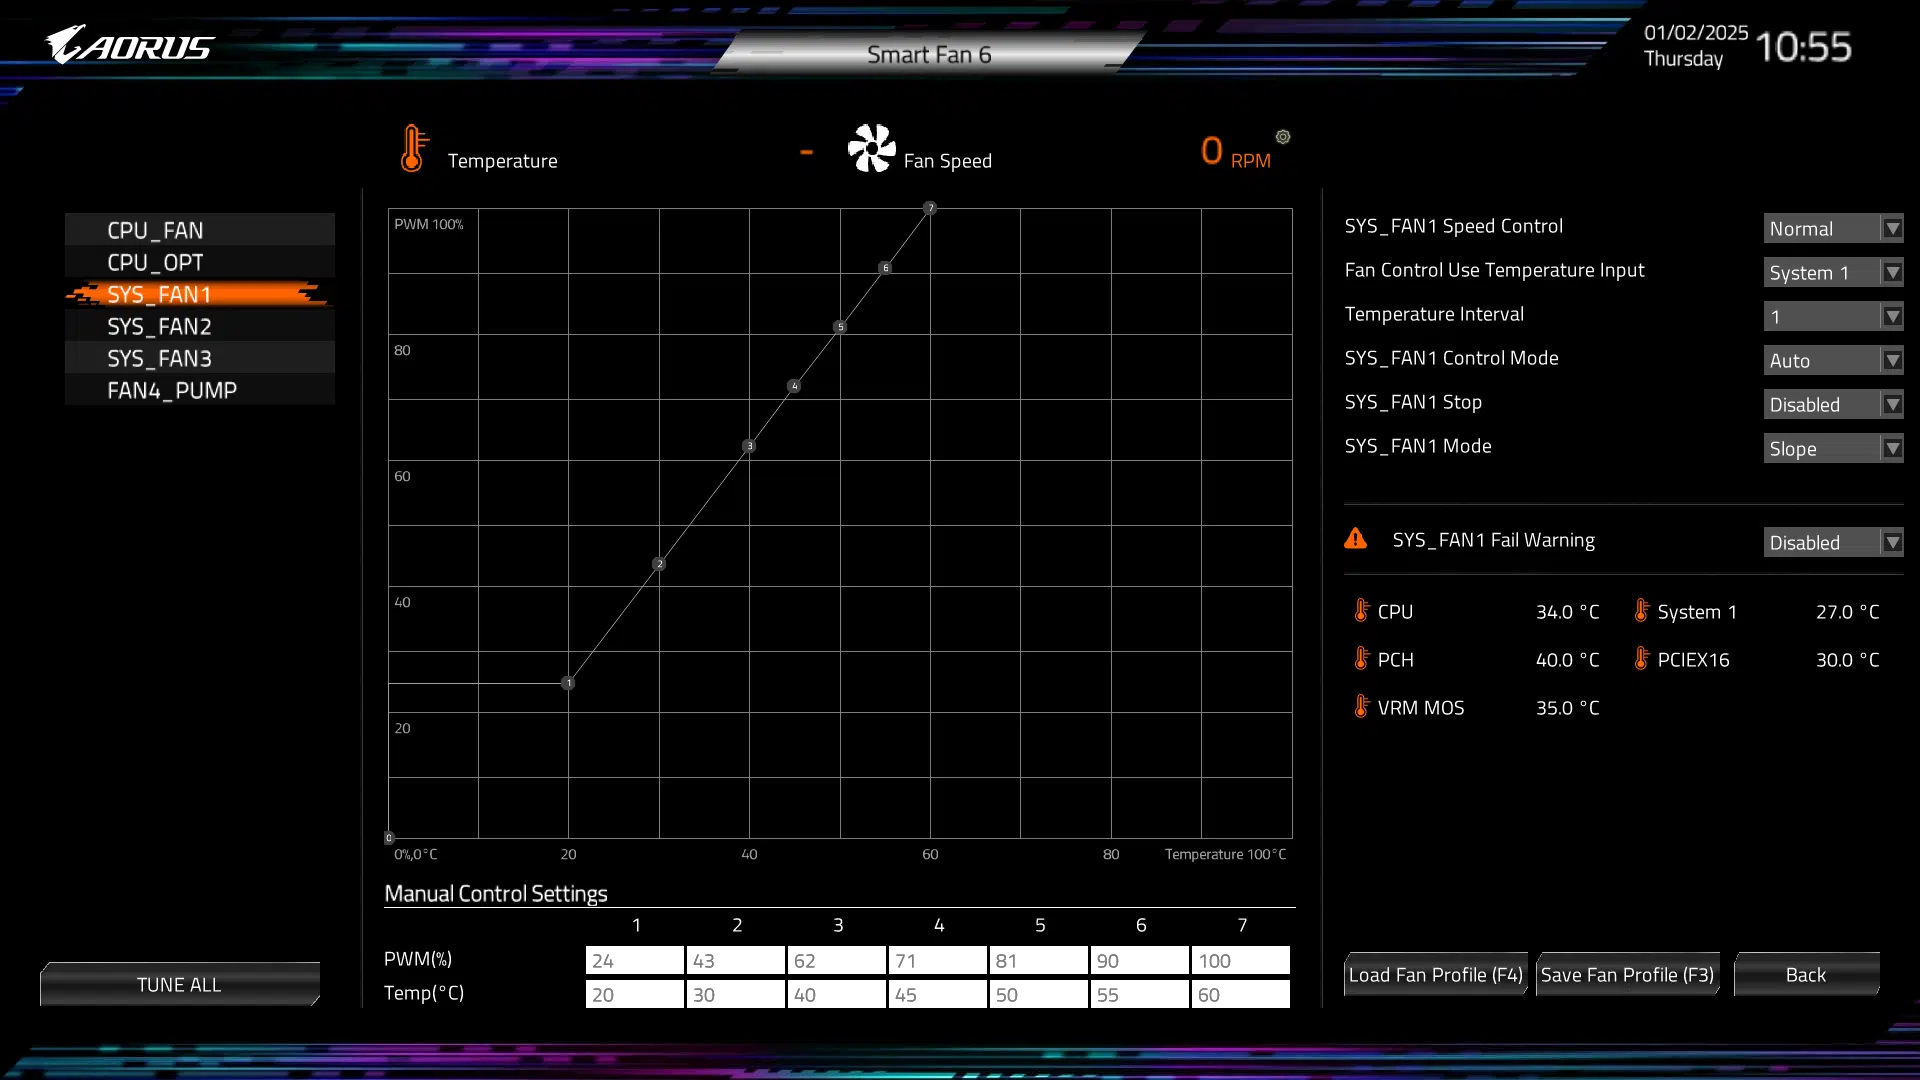This screenshot has width=1920, height=1080.
Task: Click Temp field for point 1 (20)
Action: click(x=635, y=994)
